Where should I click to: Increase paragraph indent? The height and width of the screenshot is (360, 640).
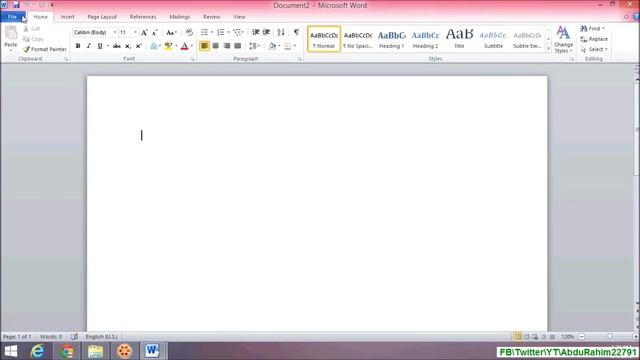point(266,32)
